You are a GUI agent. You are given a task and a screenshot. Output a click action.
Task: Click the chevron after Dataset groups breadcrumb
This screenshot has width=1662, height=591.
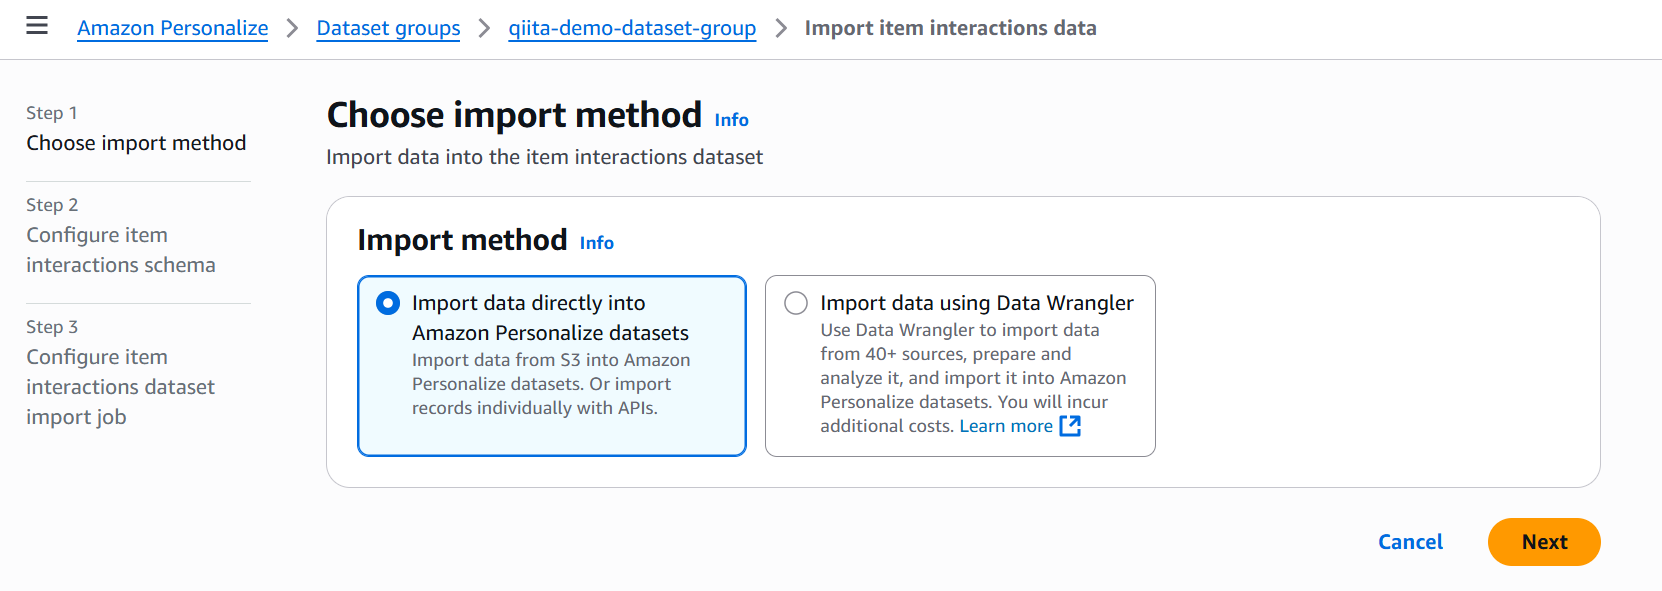(x=484, y=28)
